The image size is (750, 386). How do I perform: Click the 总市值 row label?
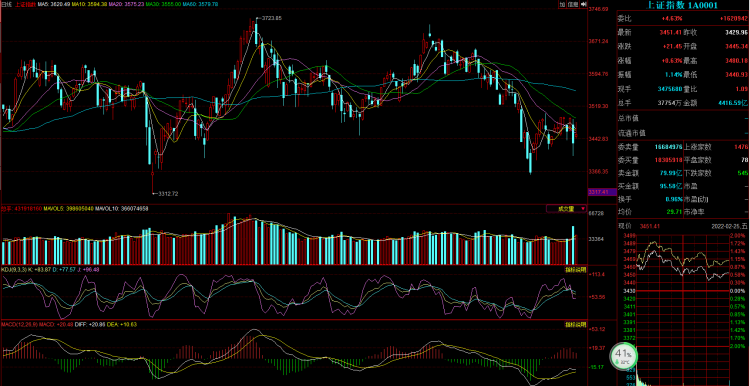628,119
